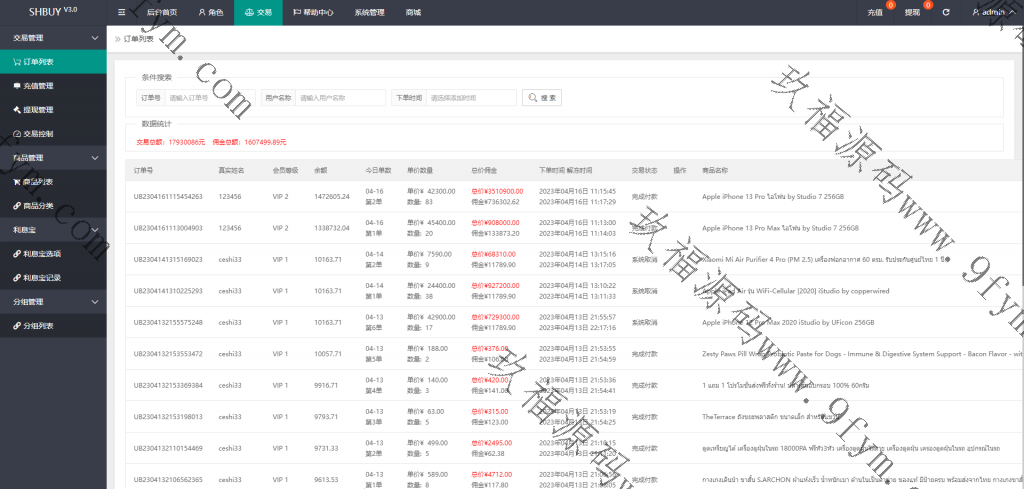Click the refresh icon in top bar
1024x489 pixels.
click(x=945, y=13)
